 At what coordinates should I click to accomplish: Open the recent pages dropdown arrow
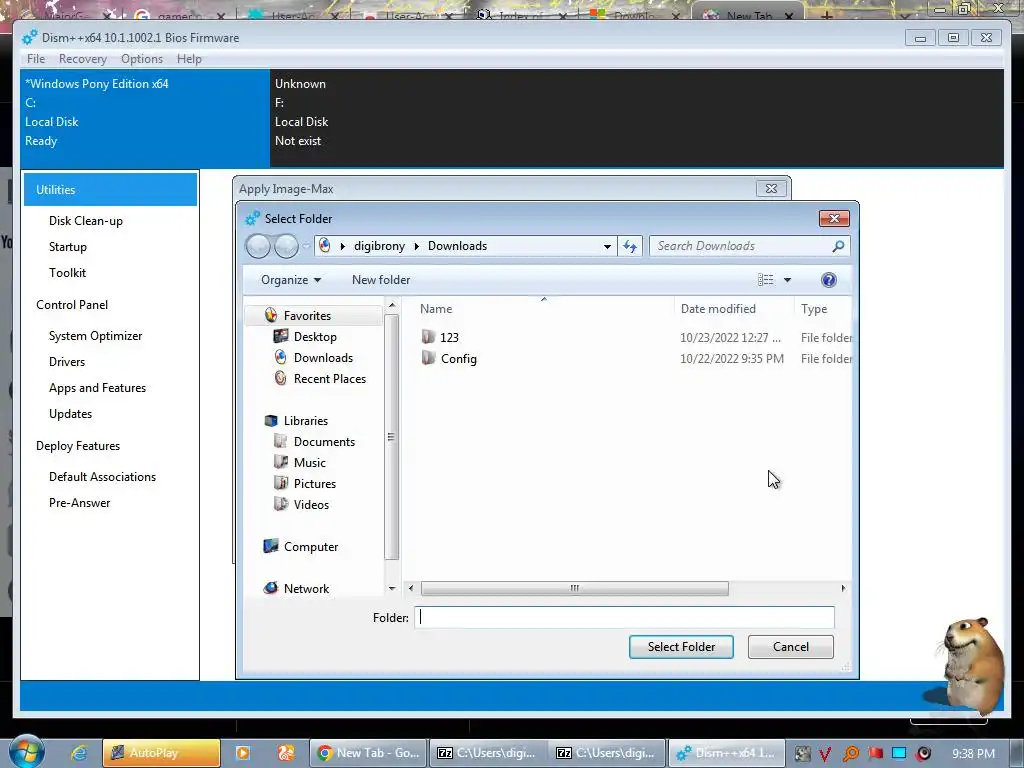coord(306,247)
